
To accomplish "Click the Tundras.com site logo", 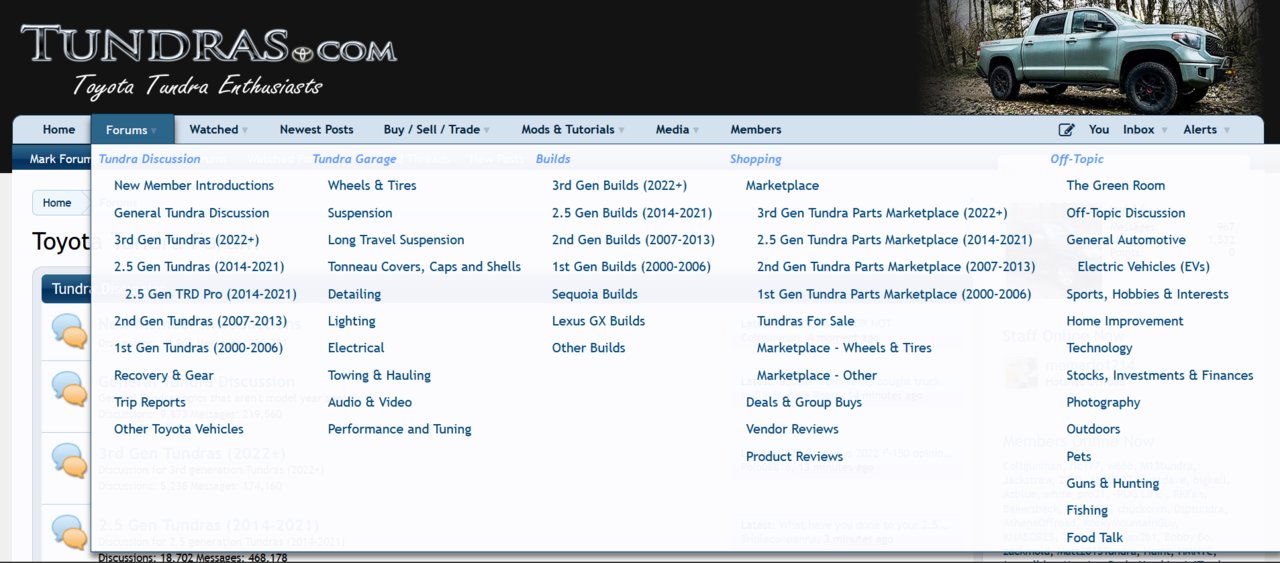I will point(208,45).
